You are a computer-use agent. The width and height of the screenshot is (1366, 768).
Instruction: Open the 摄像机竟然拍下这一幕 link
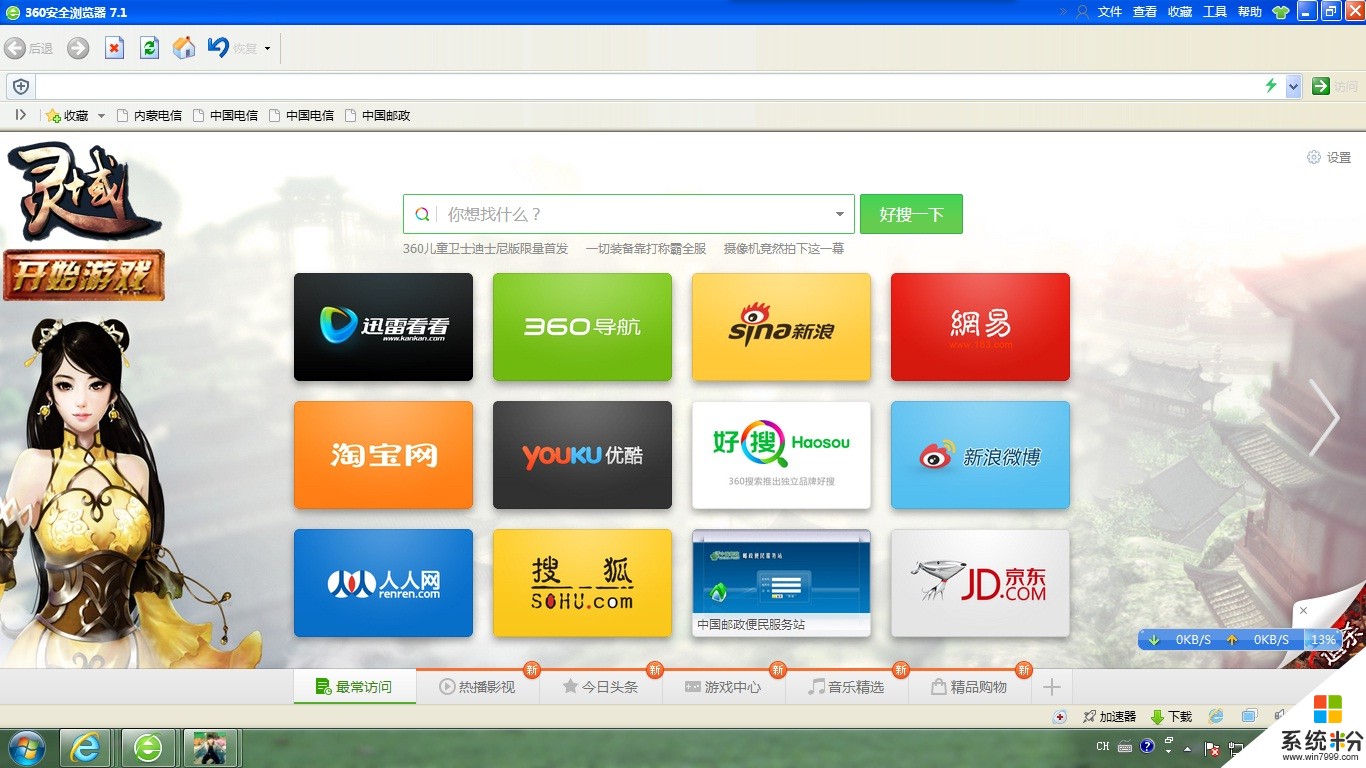coord(784,248)
